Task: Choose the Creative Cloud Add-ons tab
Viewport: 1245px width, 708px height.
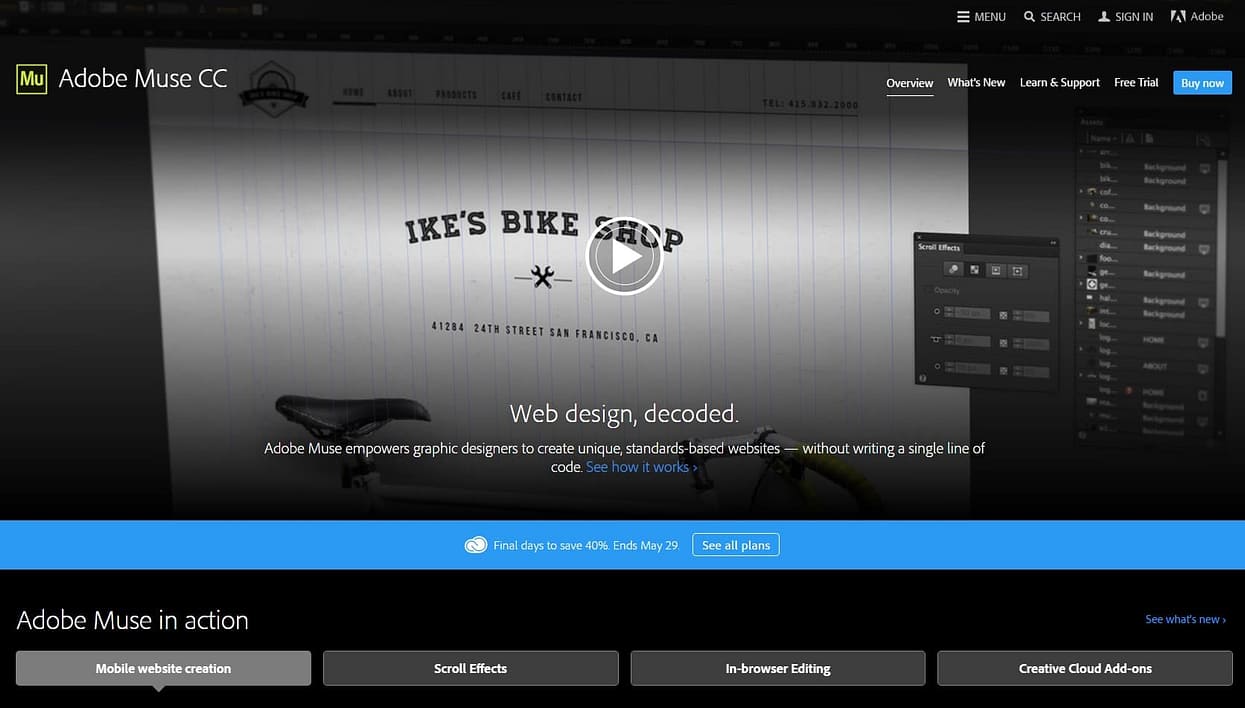Action: [1085, 668]
